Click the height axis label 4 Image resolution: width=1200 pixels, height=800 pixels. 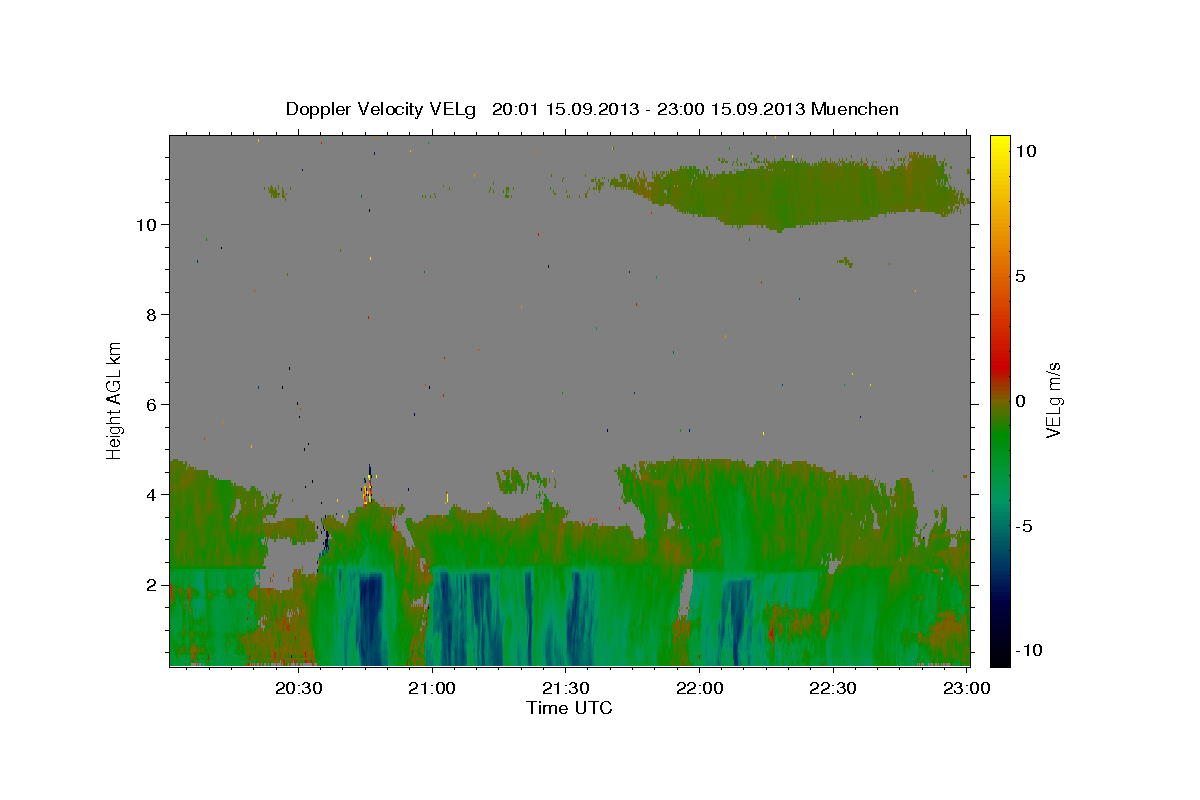(x=149, y=494)
